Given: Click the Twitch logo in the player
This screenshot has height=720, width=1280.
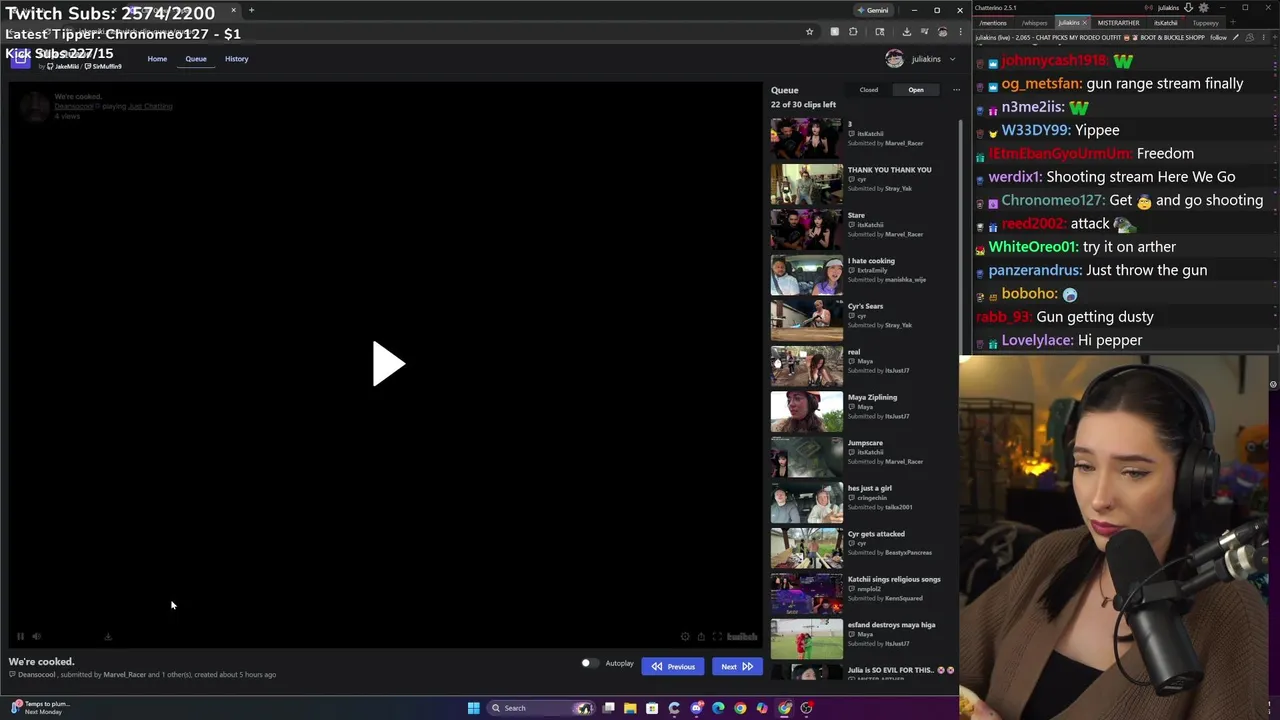Looking at the screenshot, I should (742, 636).
